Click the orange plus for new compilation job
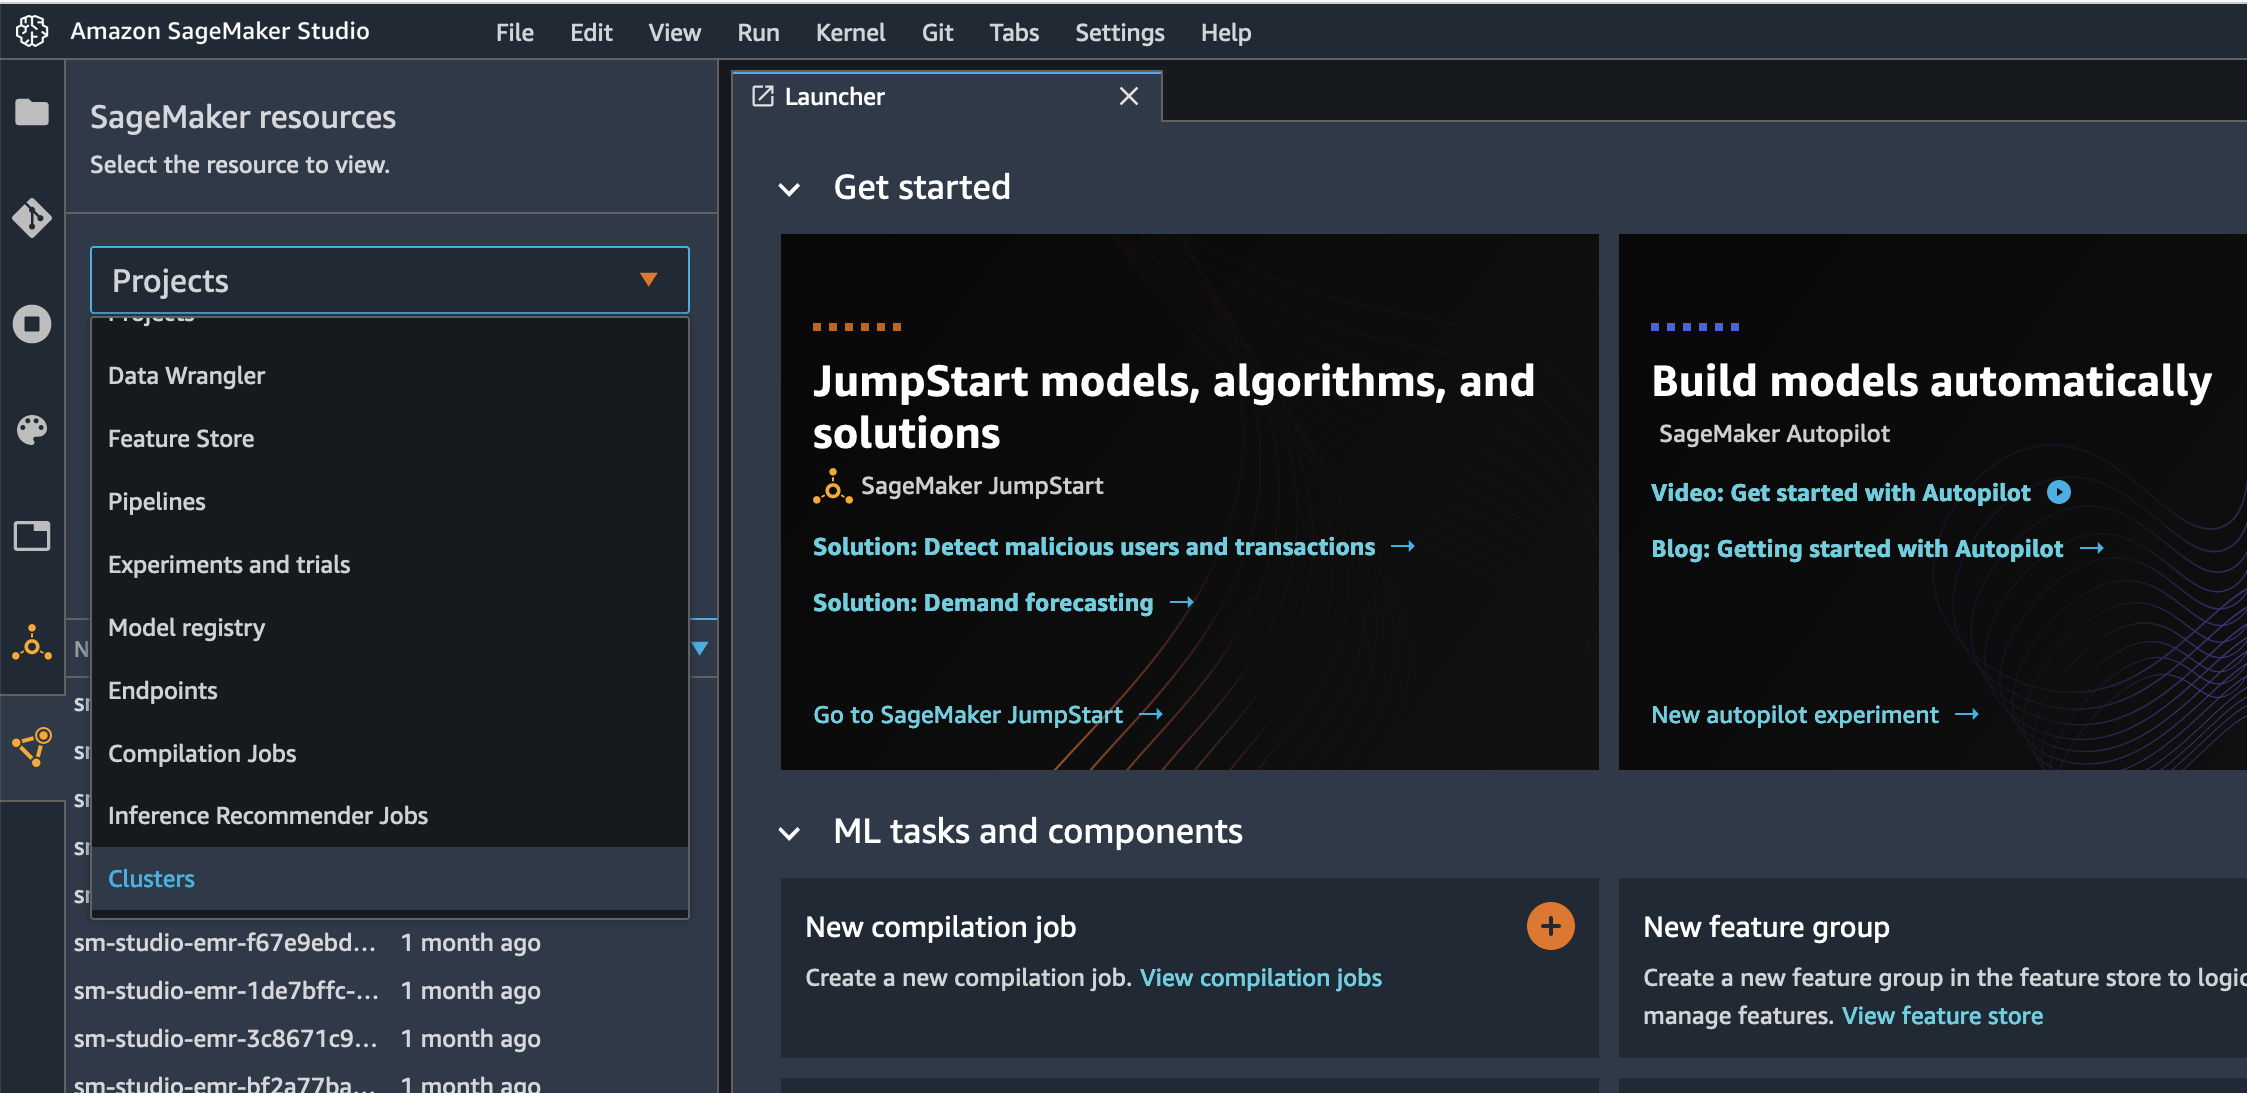Image resolution: width=2247 pixels, height=1093 pixels. pos(1549,926)
